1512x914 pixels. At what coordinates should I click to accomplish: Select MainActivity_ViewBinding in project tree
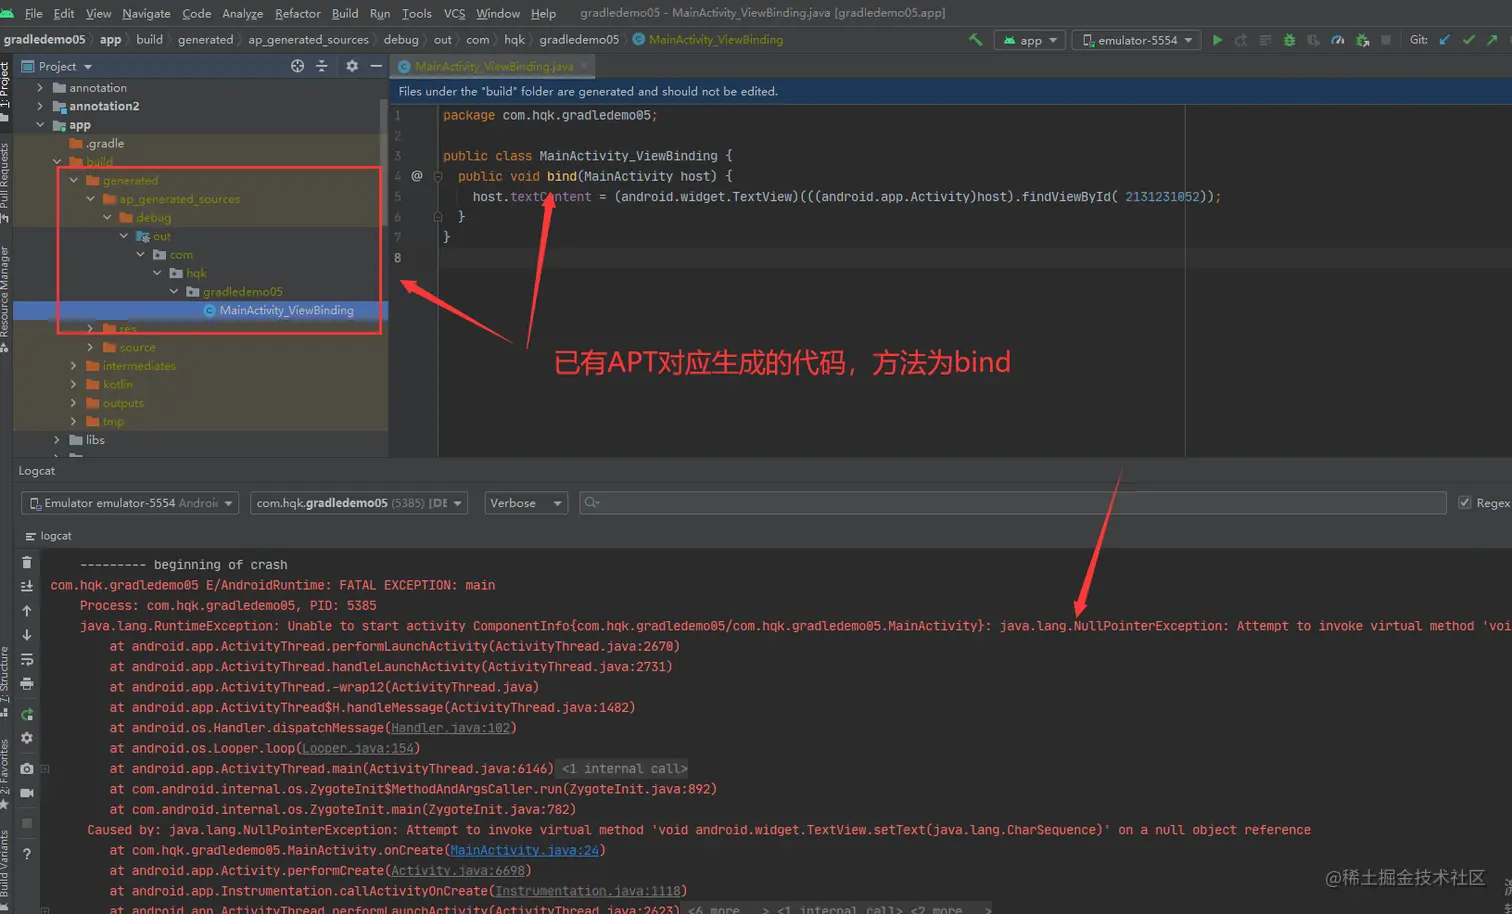[286, 310]
